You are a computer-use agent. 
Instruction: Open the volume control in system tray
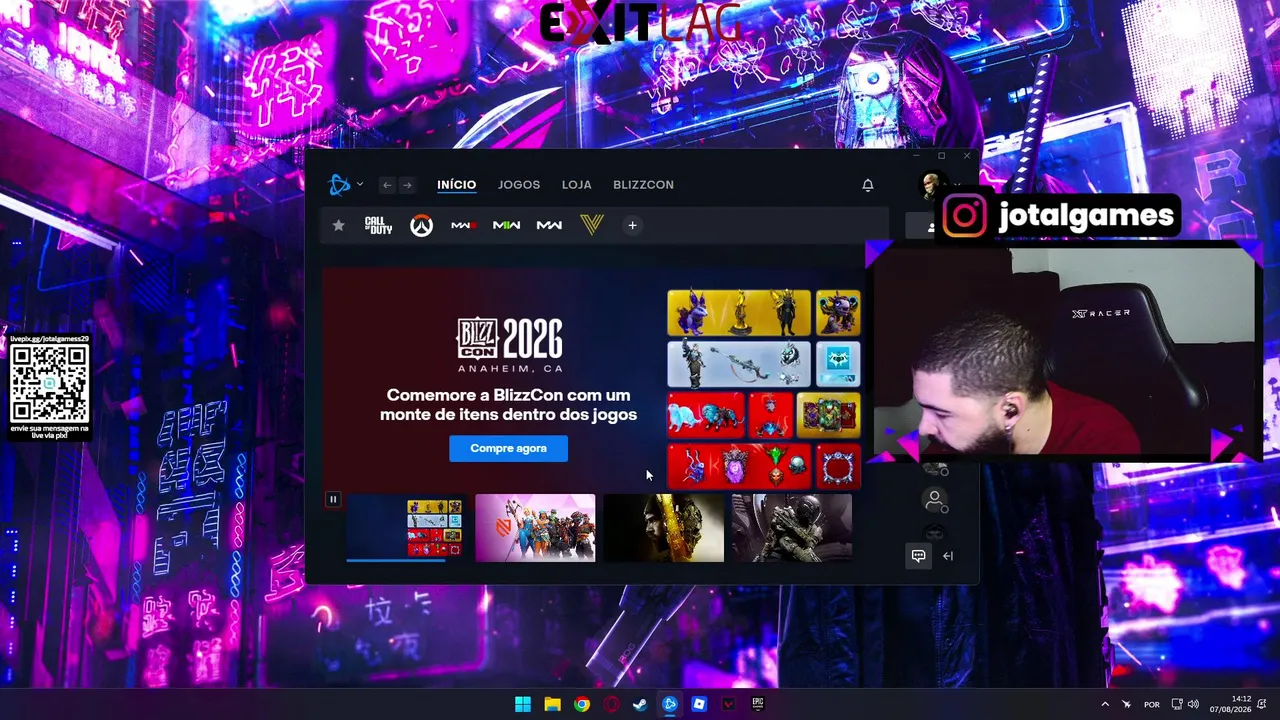tap(1194, 704)
